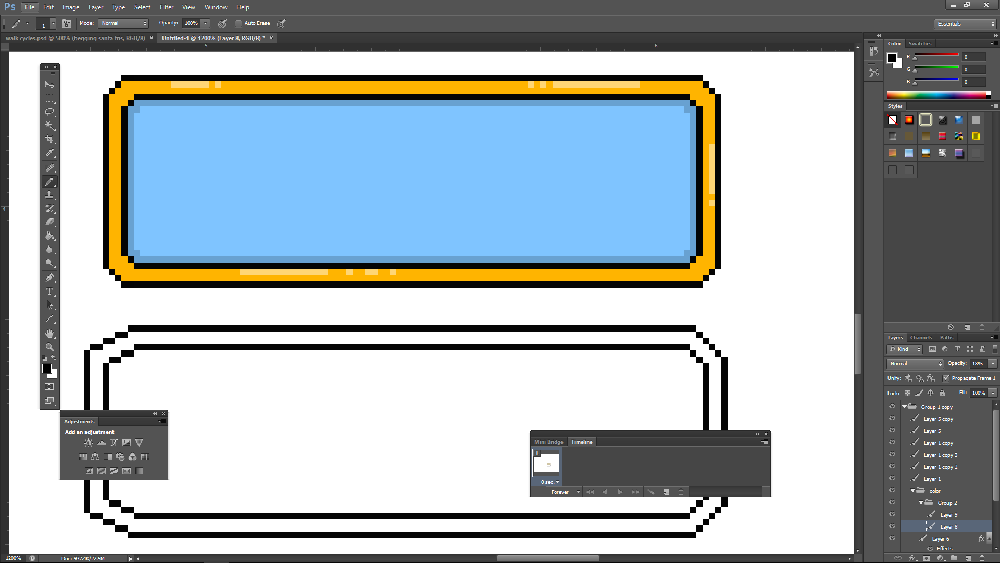Switch to the Channels tab
Image resolution: width=1000 pixels, height=563 pixels.
point(920,337)
